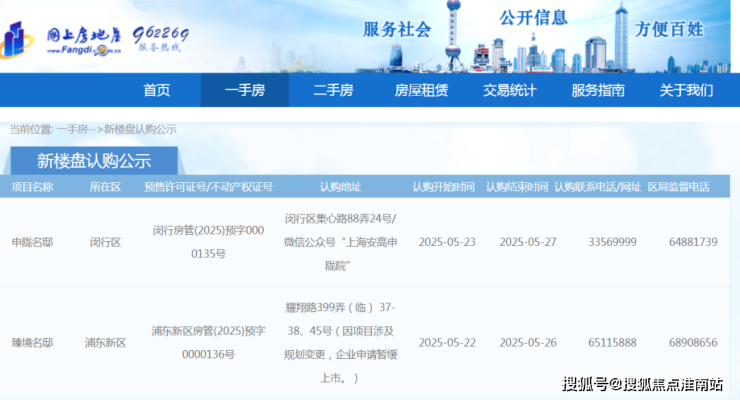Click the 项目名称 column header

pyautogui.click(x=32, y=187)
